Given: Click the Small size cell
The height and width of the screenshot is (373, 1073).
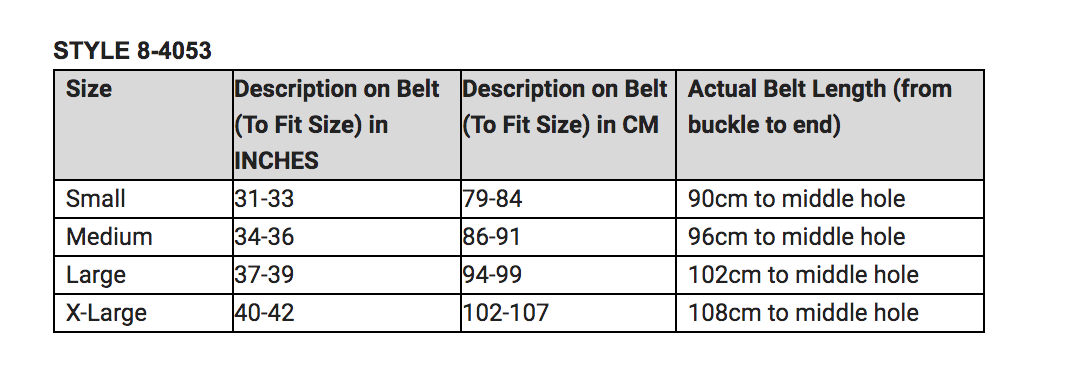Looking at the screenshot, I should (143, 199).
